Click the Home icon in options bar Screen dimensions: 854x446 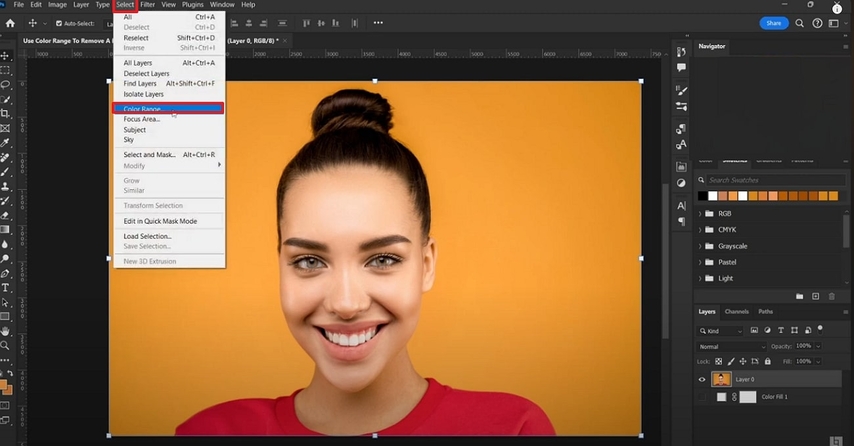coord(10,23)
